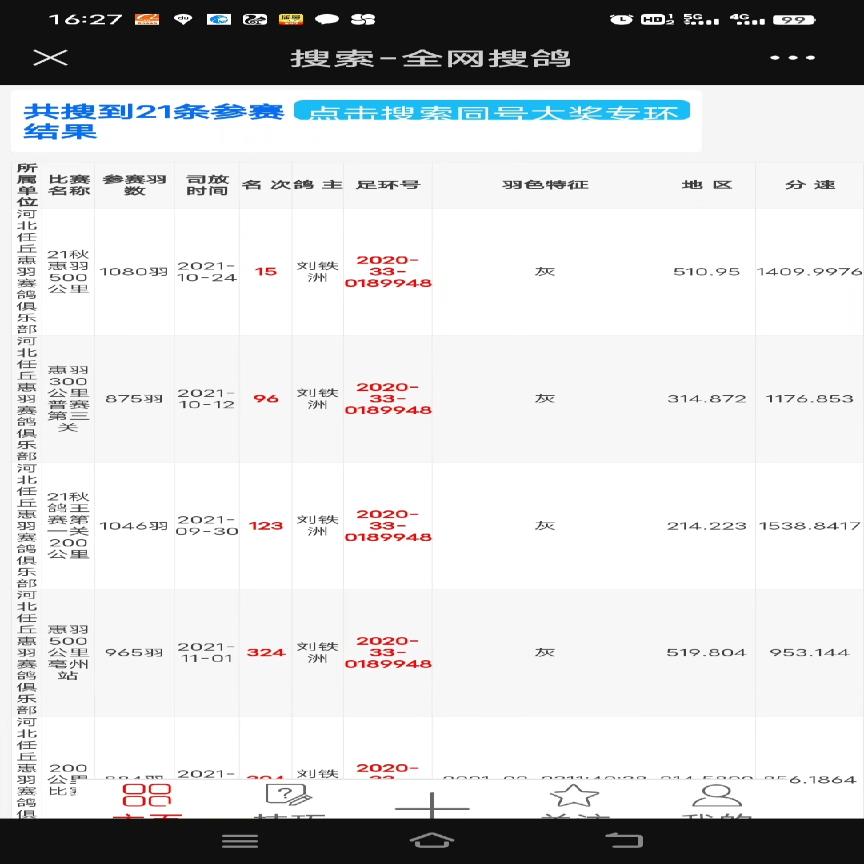Select distance value 519.804
The width and height of the screenshot is (864, 864).
pyautogui.click(x=707, y=652)
